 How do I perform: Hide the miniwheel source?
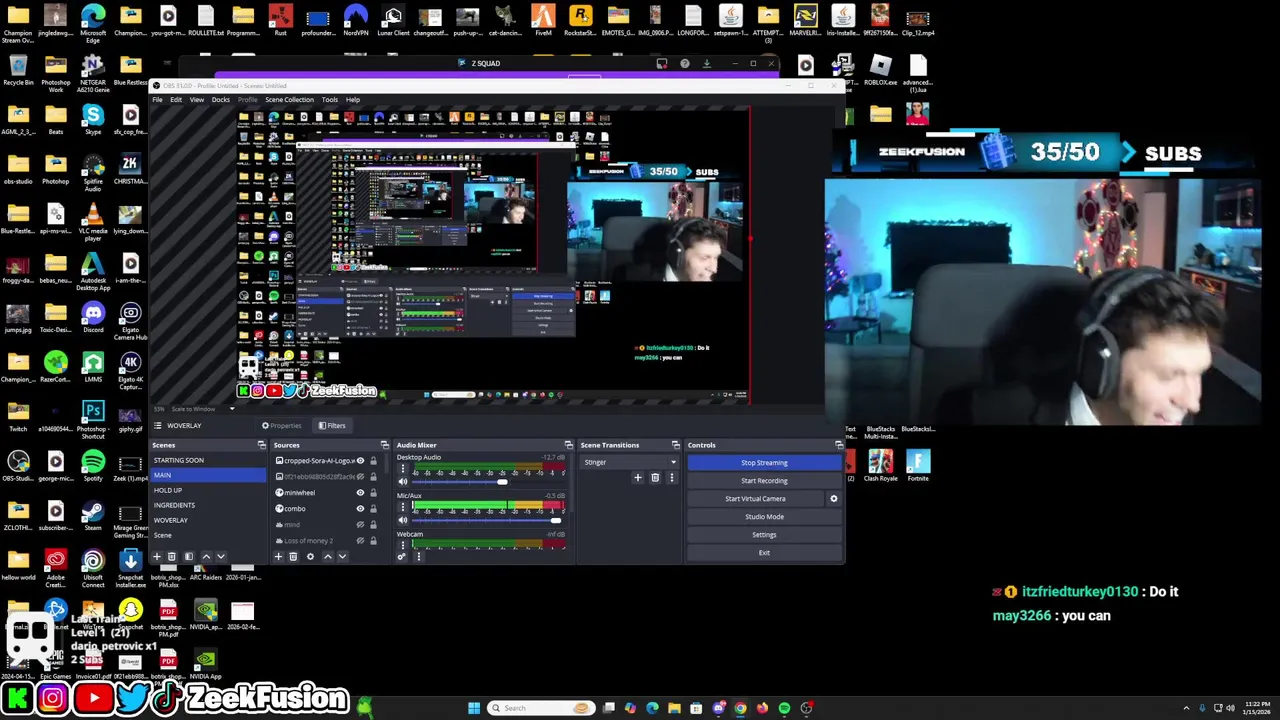point(360,493)
